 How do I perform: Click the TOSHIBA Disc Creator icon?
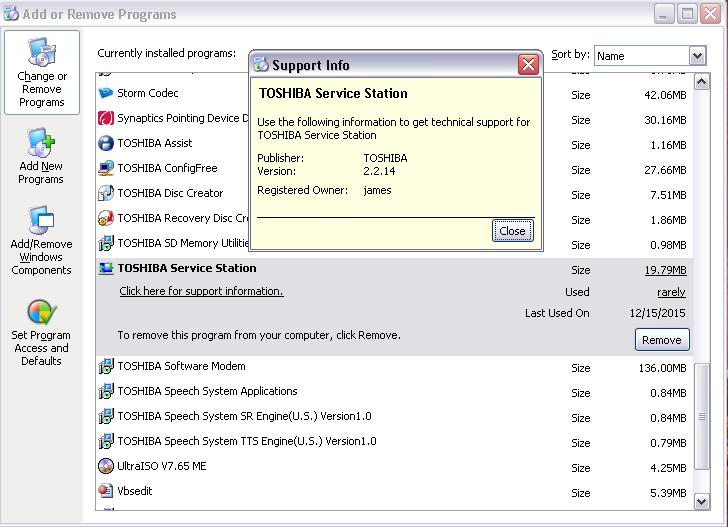tap(106, 194)
